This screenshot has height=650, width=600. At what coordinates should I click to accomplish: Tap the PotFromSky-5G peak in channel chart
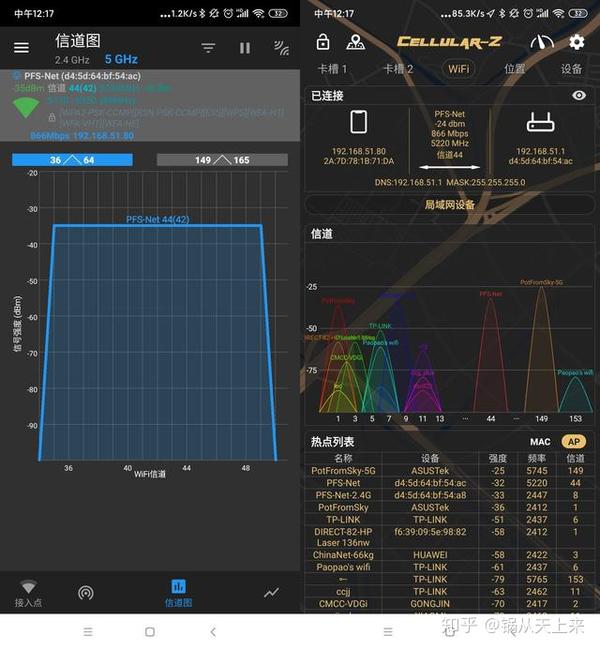click(541, 348)
